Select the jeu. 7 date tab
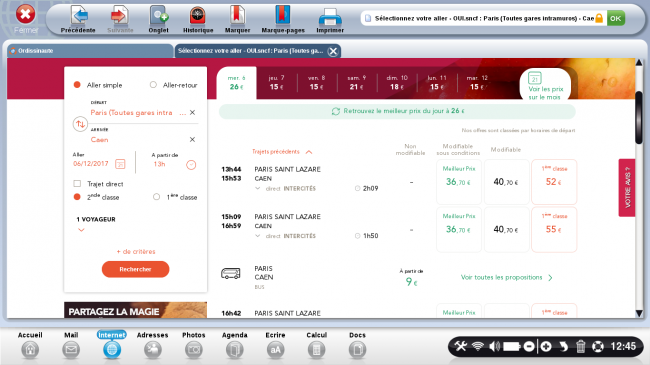Image resolution: width=650 pixels, height=365 pixels. [276, 83]
